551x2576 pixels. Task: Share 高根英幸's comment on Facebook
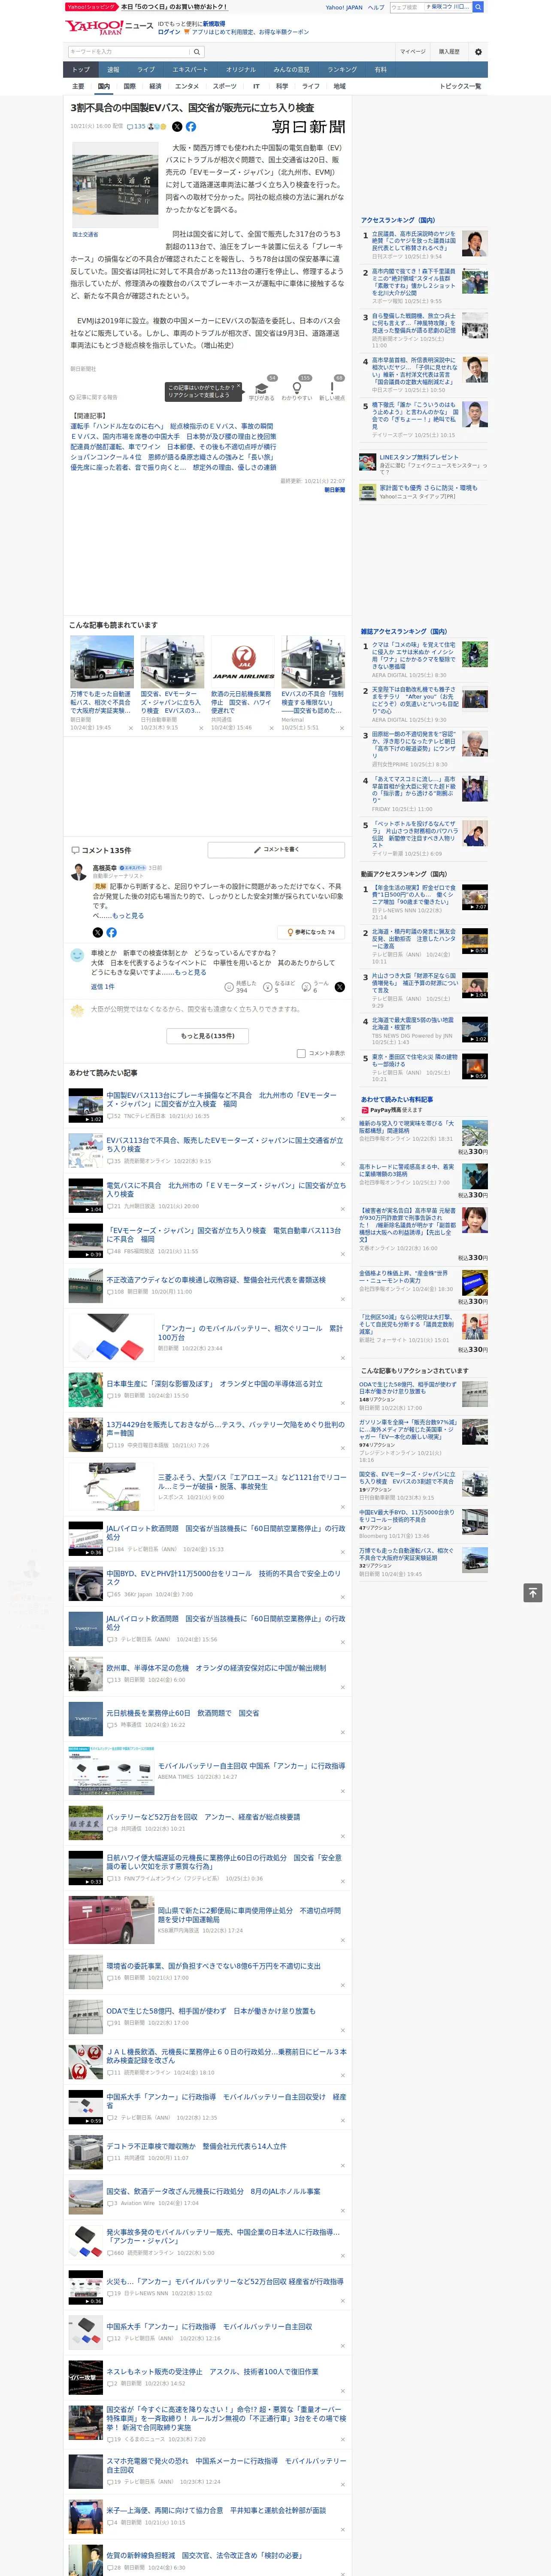pyautogui.click(x=111, y=932)
